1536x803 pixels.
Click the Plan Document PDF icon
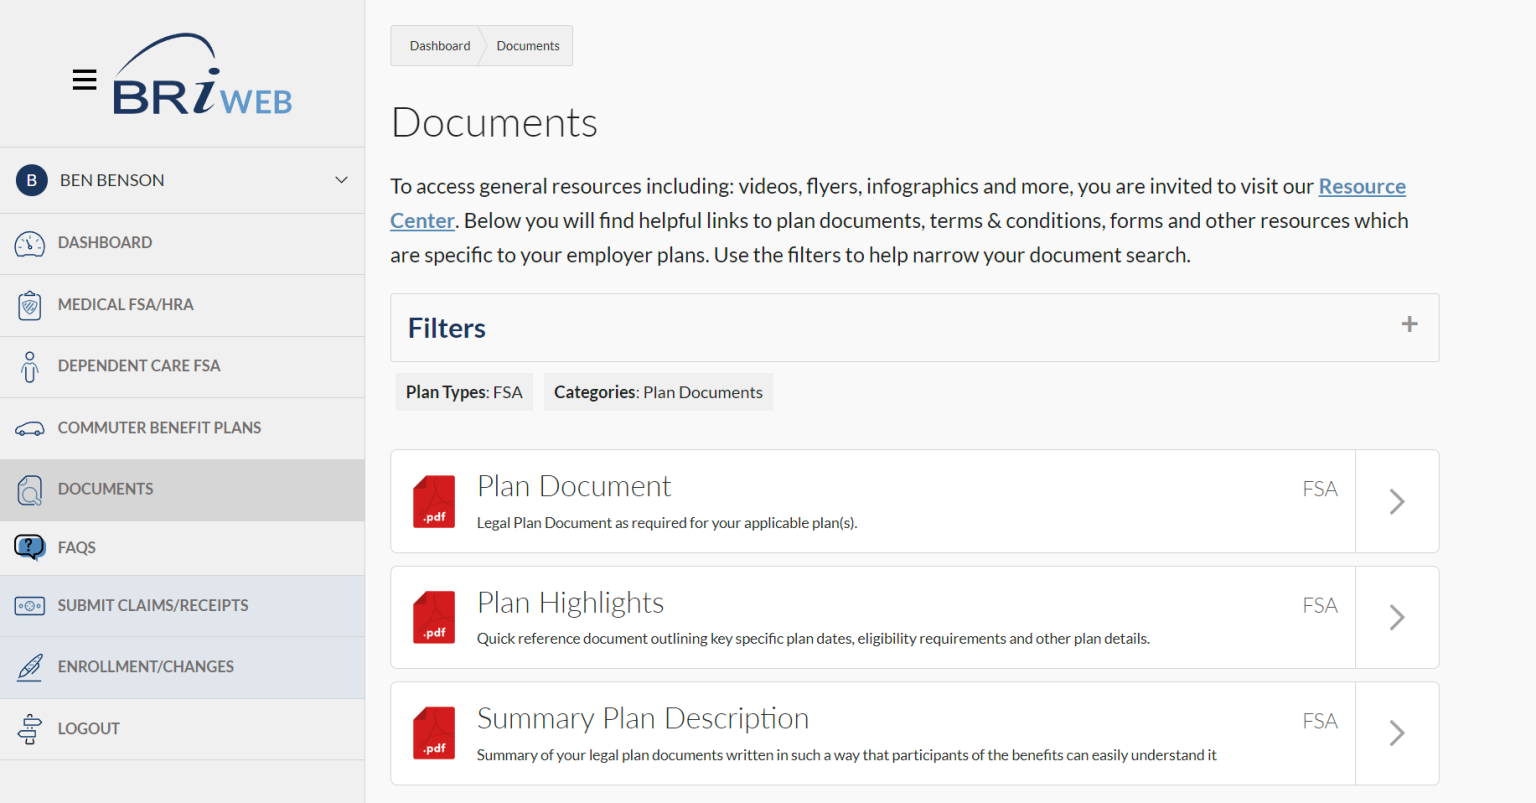point(433,501)
